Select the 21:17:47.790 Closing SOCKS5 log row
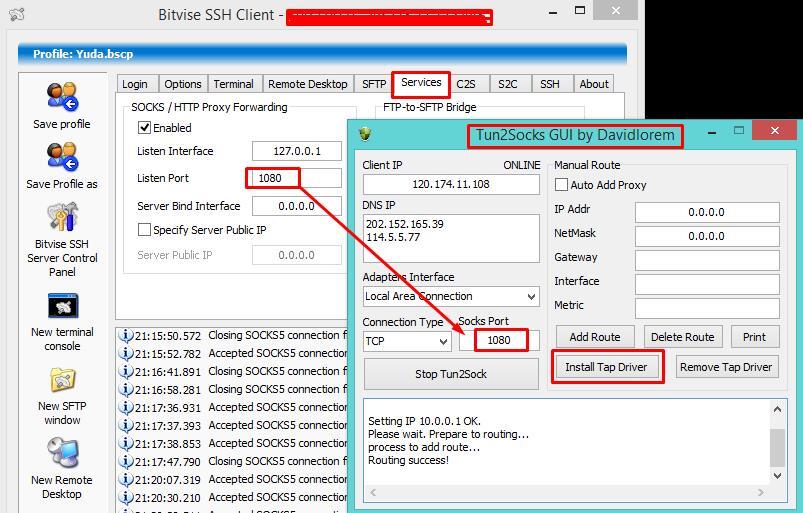803x513 pixels. tap(233, 462)
